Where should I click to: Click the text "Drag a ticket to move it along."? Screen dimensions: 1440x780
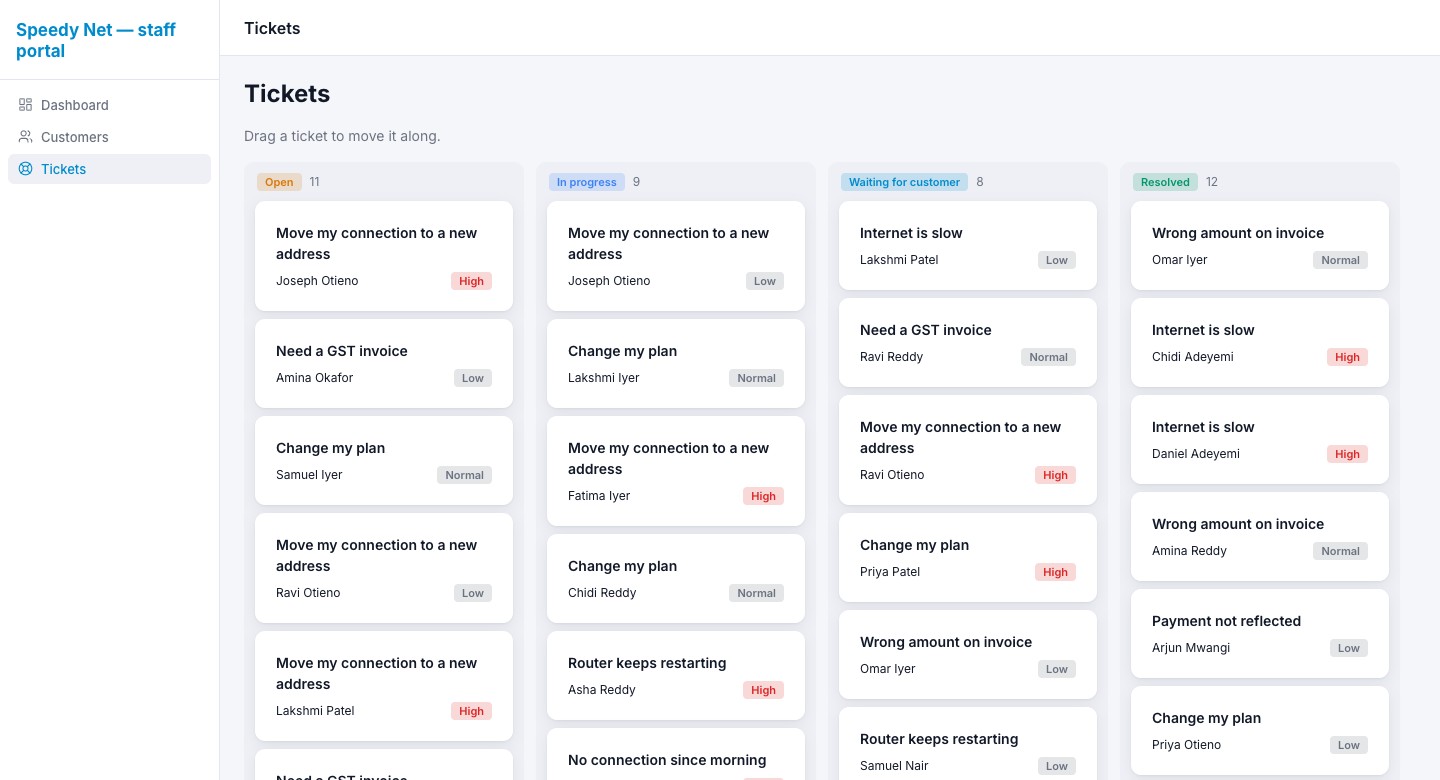tap(342, 136)
